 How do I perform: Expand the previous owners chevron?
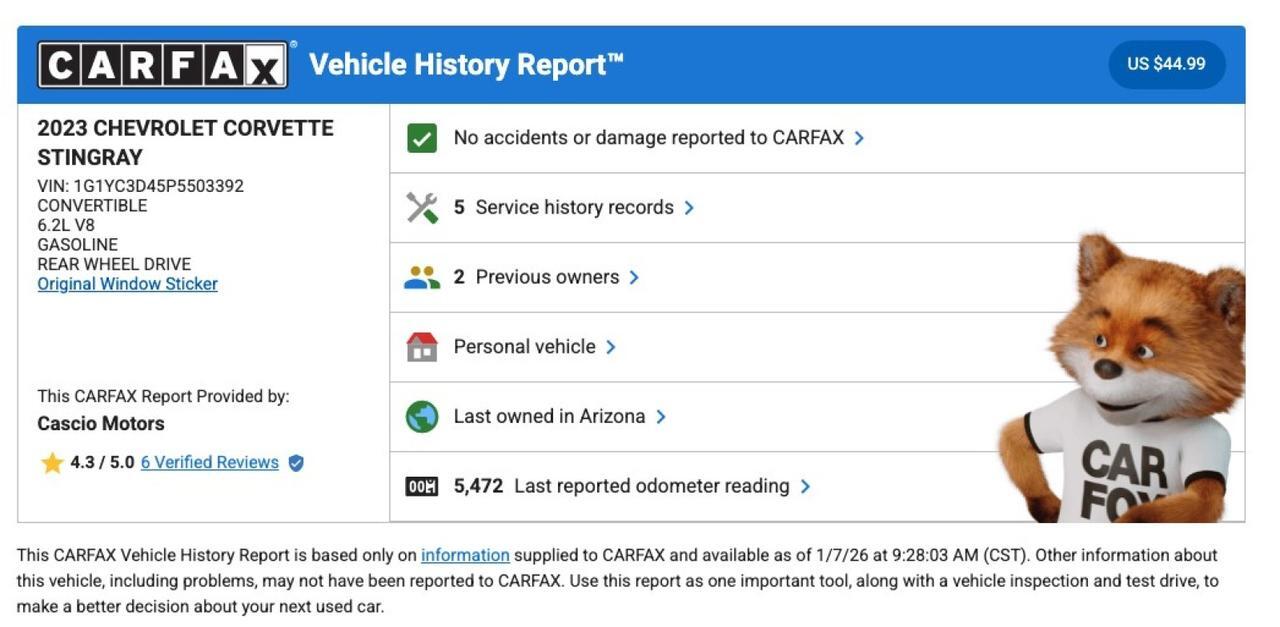click(x=634, y=278)
